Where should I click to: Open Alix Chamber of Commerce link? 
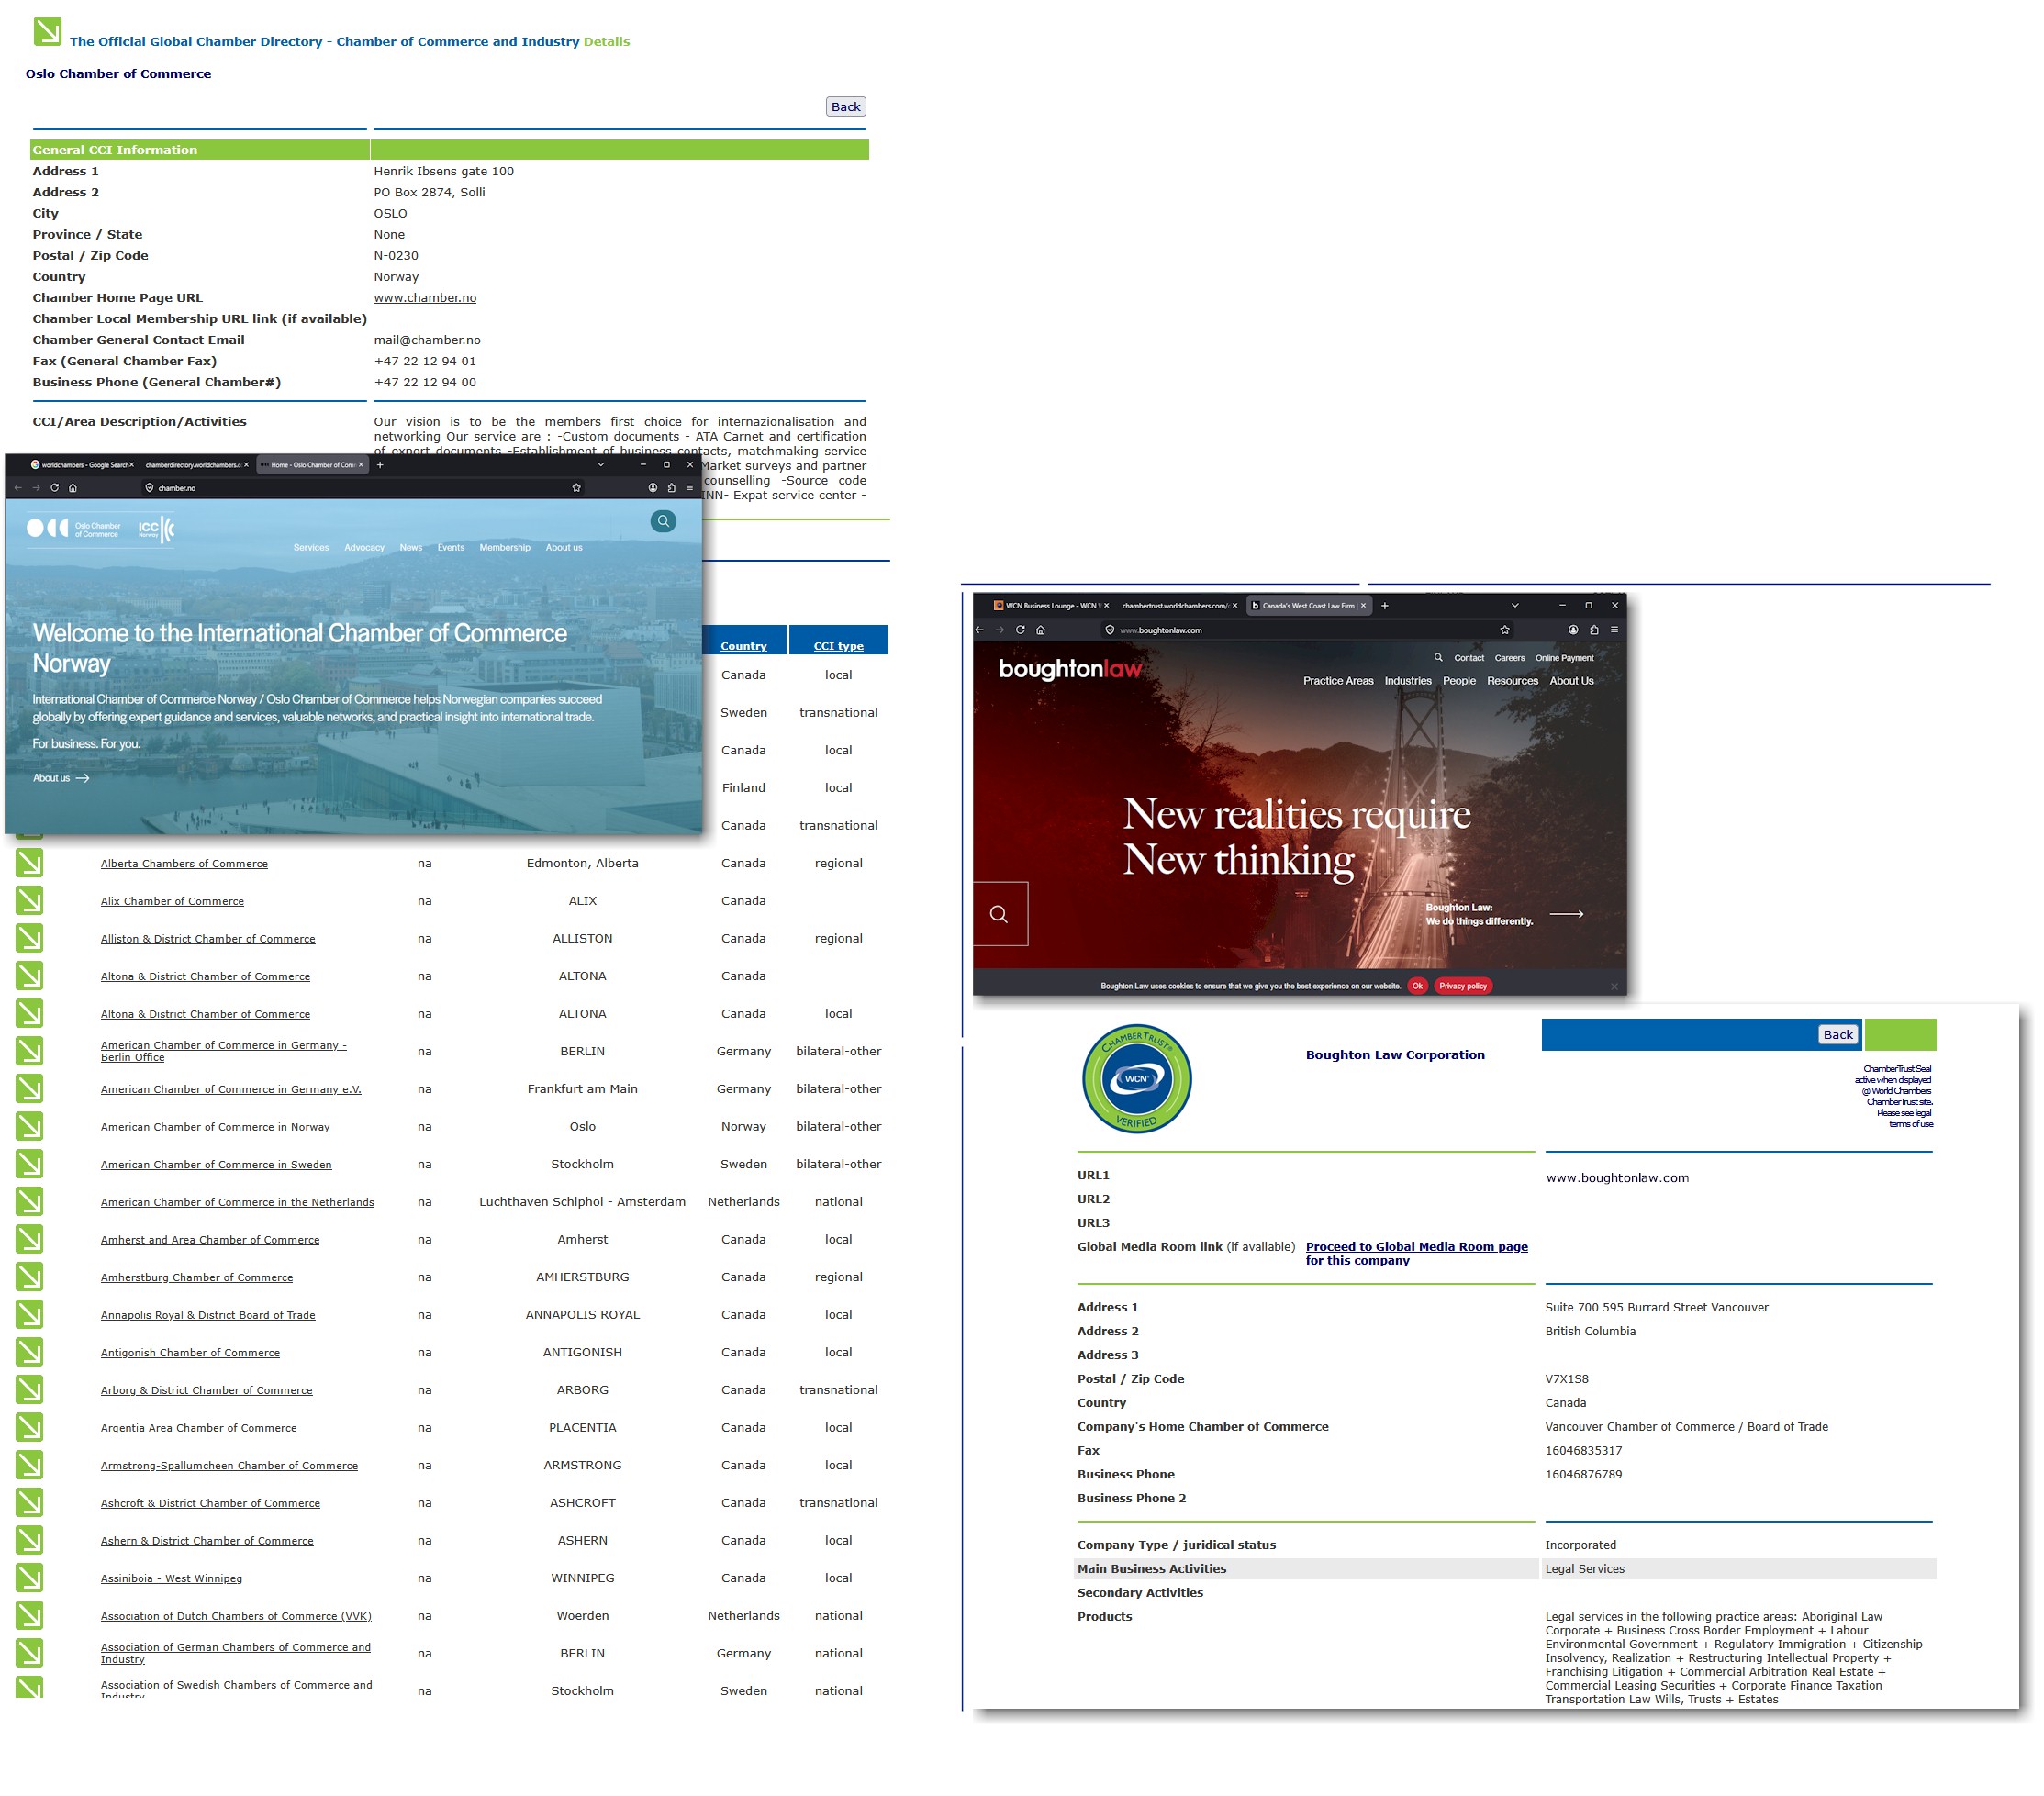click(172, 901)
